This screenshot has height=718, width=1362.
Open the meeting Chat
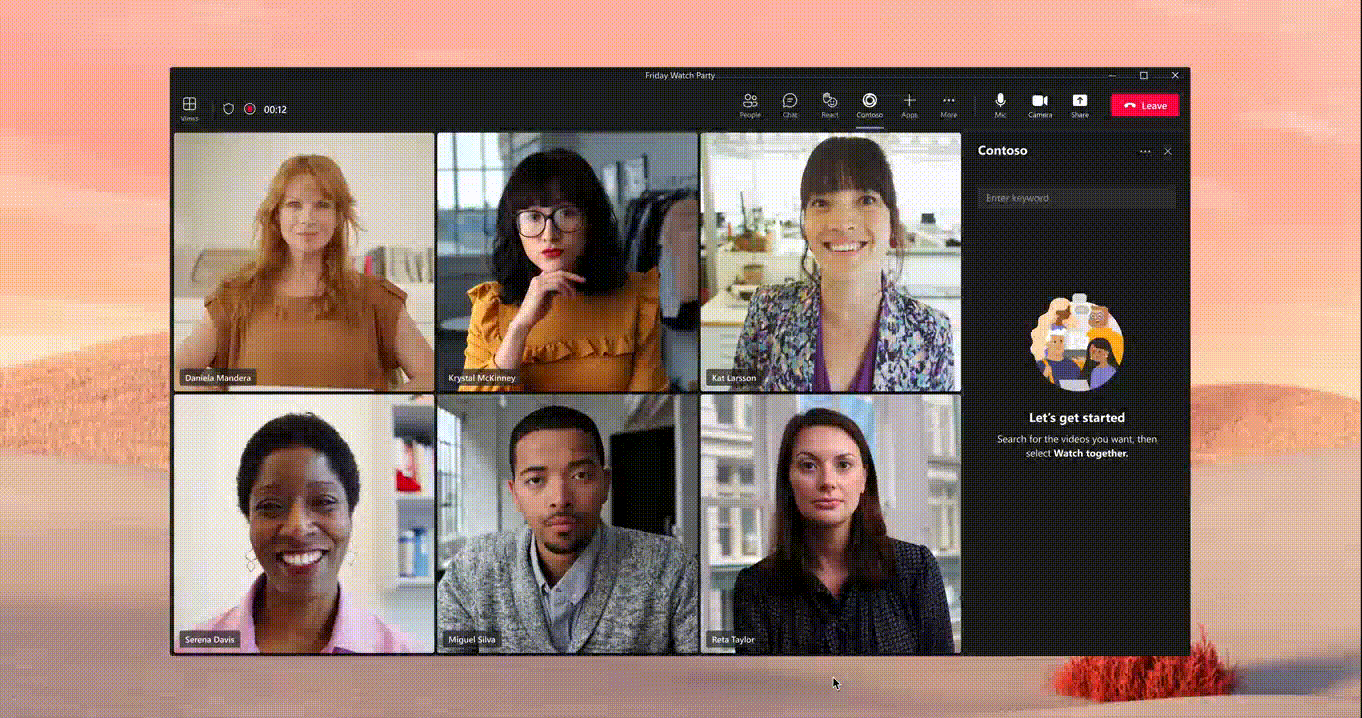pyautogui.click(x=790, y=104)
